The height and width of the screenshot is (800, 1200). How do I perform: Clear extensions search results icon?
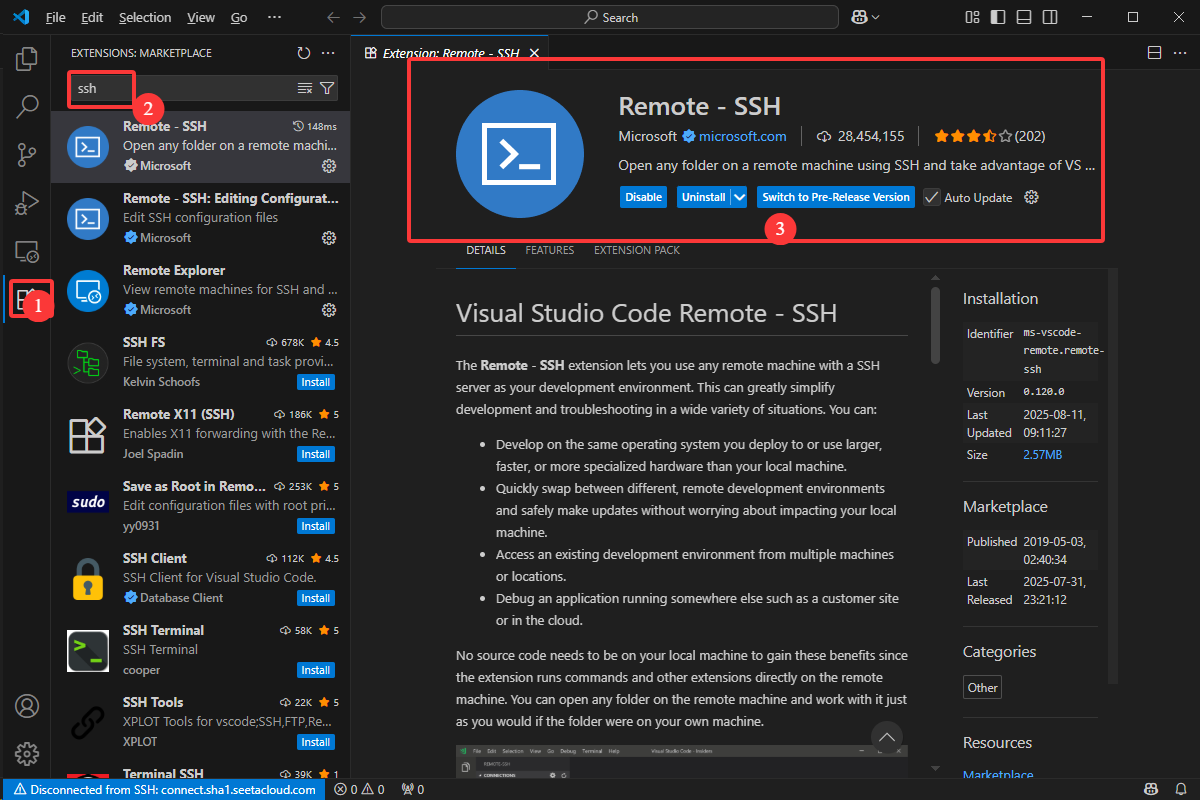tap(305, 88)
